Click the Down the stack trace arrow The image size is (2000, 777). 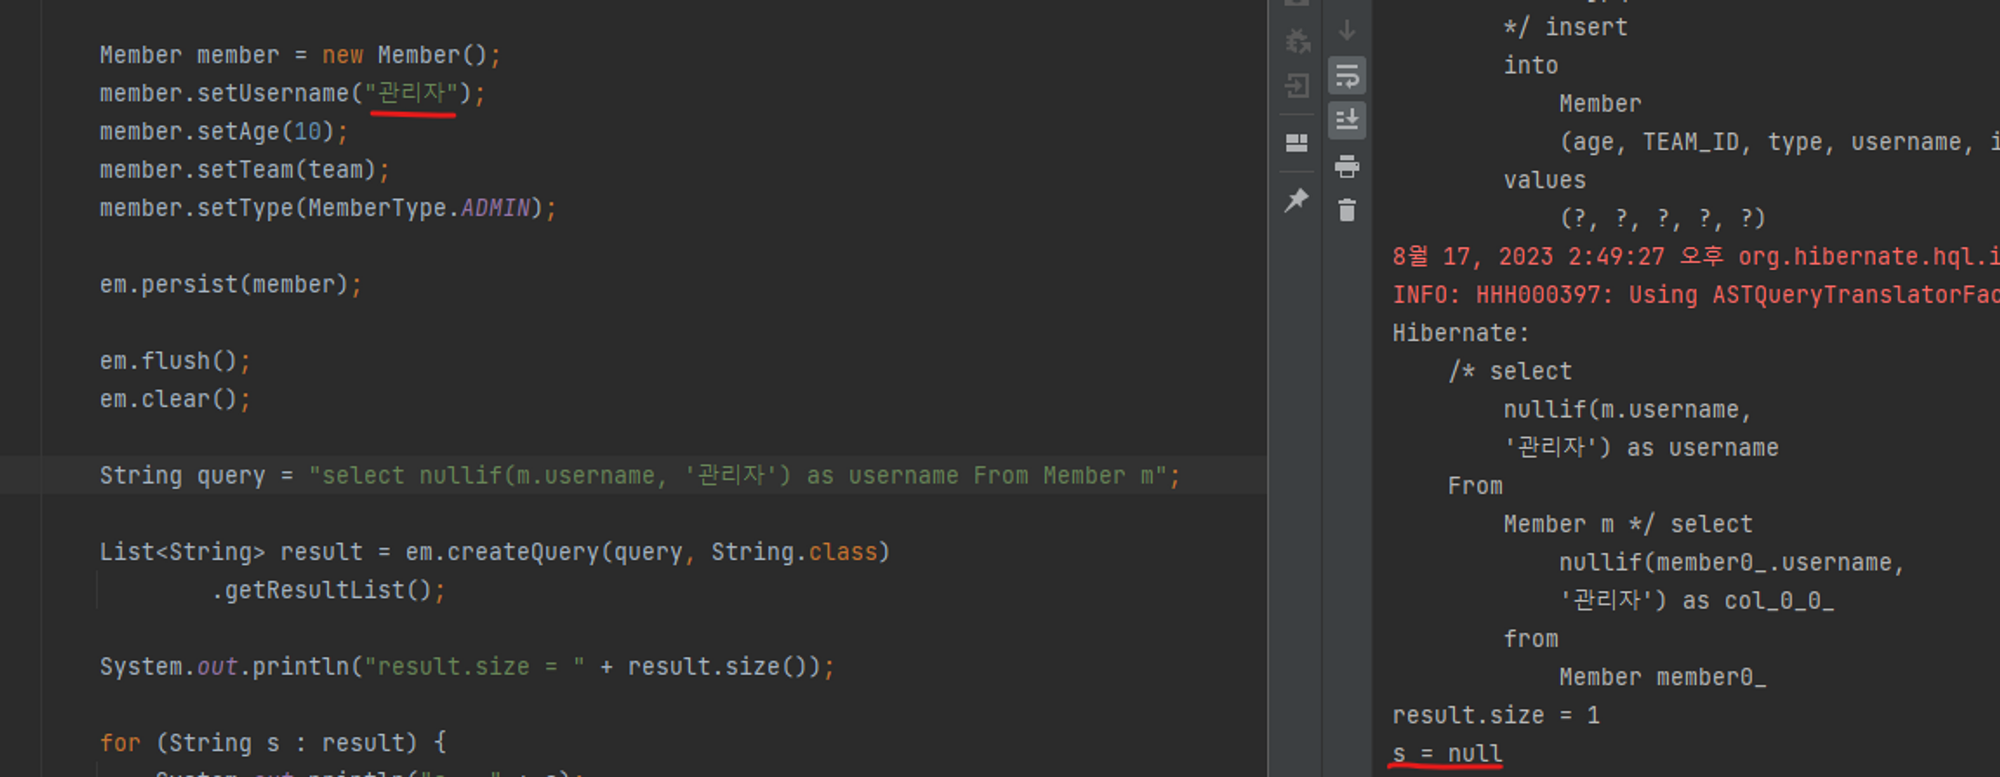pos(1347,30)
